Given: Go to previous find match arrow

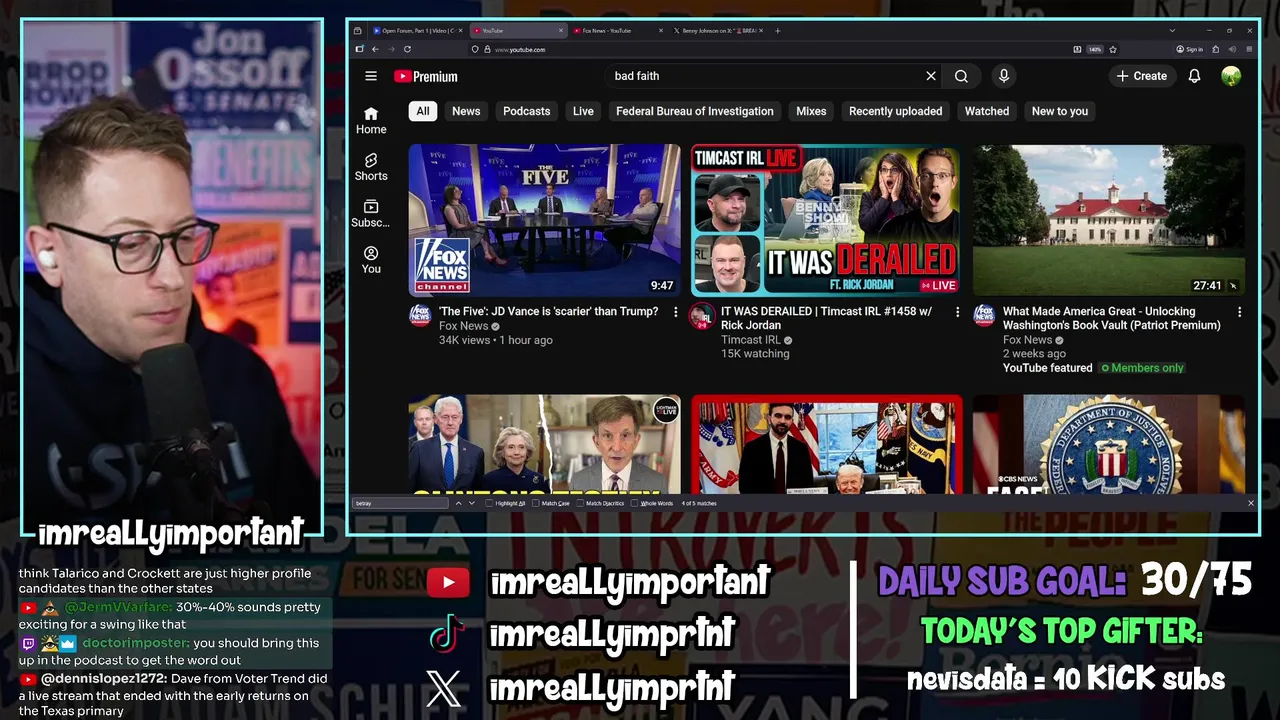Looking at the screenshot, I should click(x=459, y=503).
